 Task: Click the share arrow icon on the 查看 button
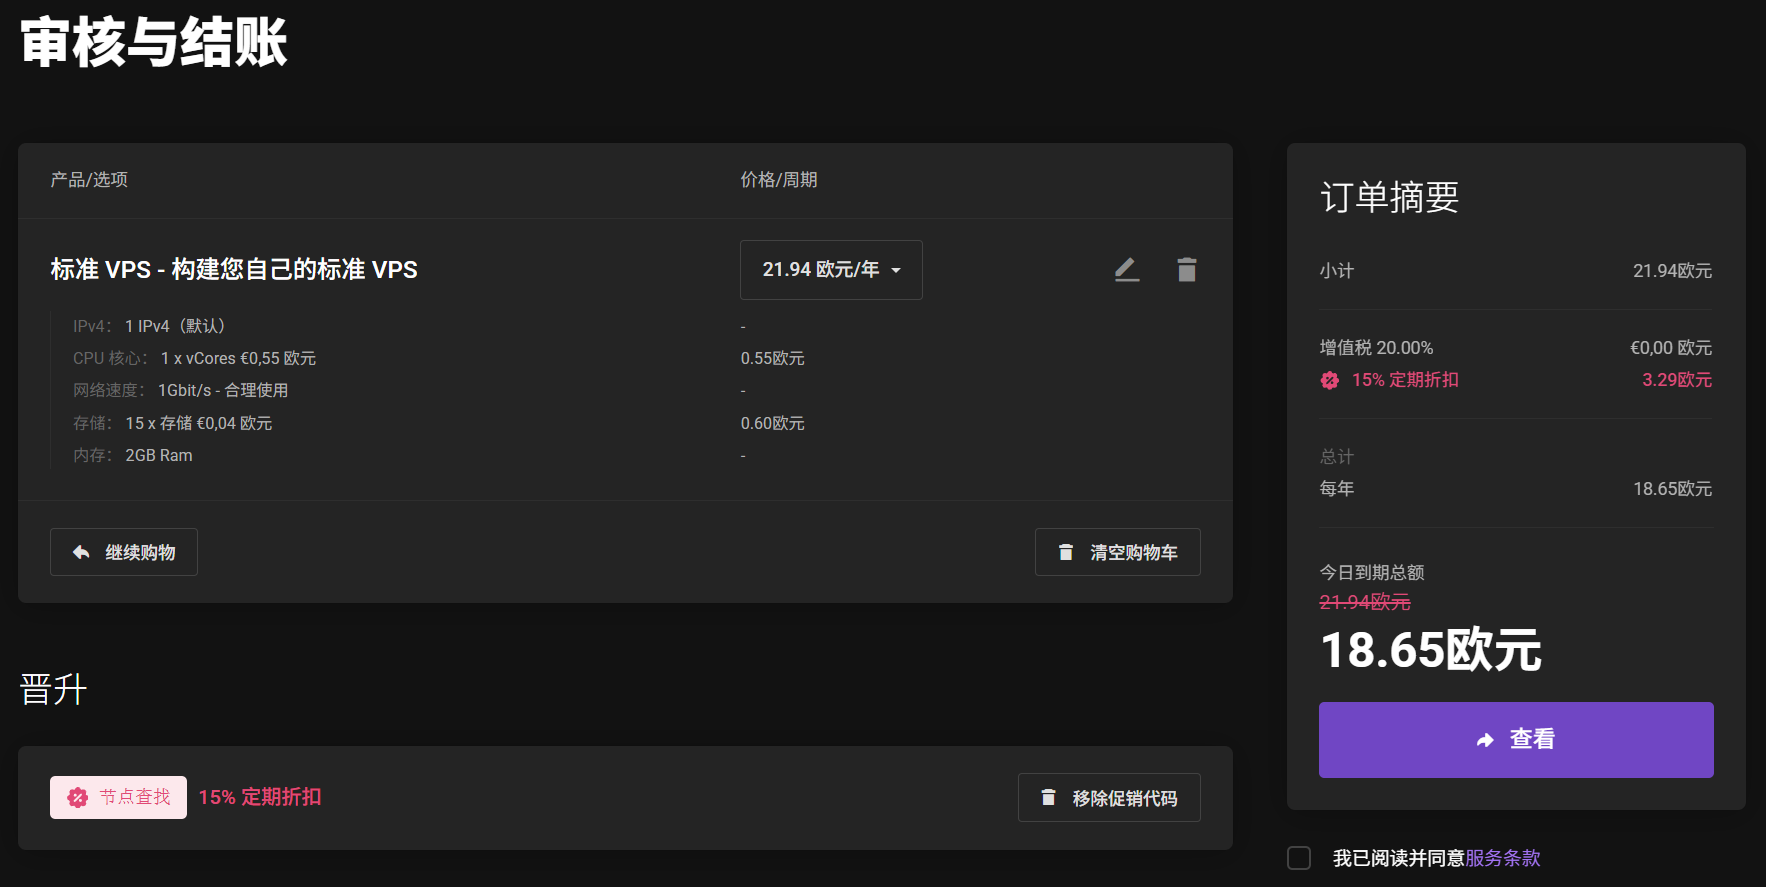(x=1485, y=740)
